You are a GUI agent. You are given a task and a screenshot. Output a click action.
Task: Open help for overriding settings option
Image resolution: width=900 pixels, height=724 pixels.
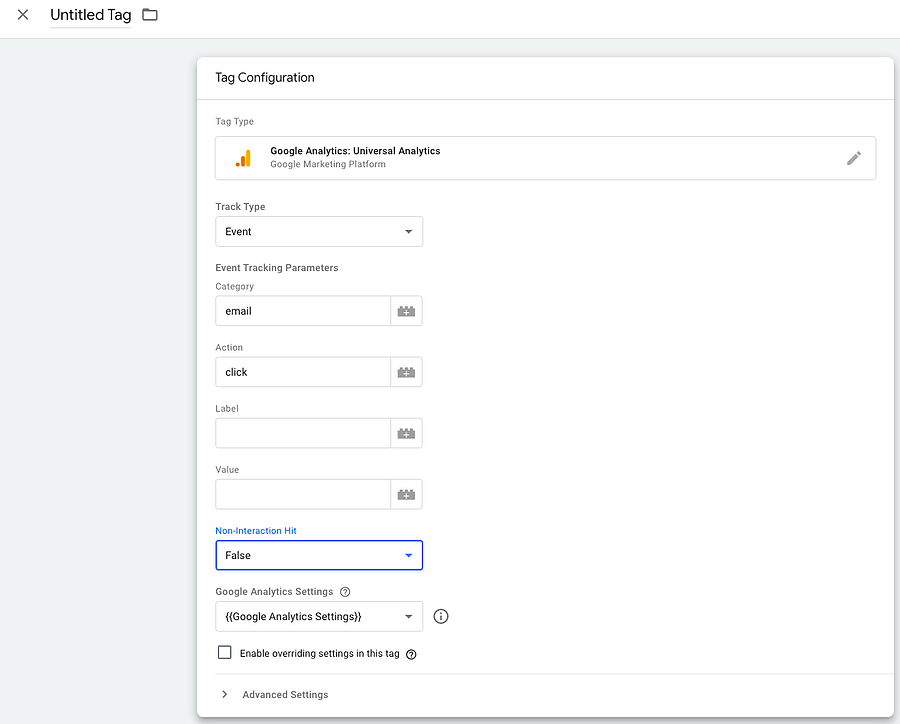[411, 654]
